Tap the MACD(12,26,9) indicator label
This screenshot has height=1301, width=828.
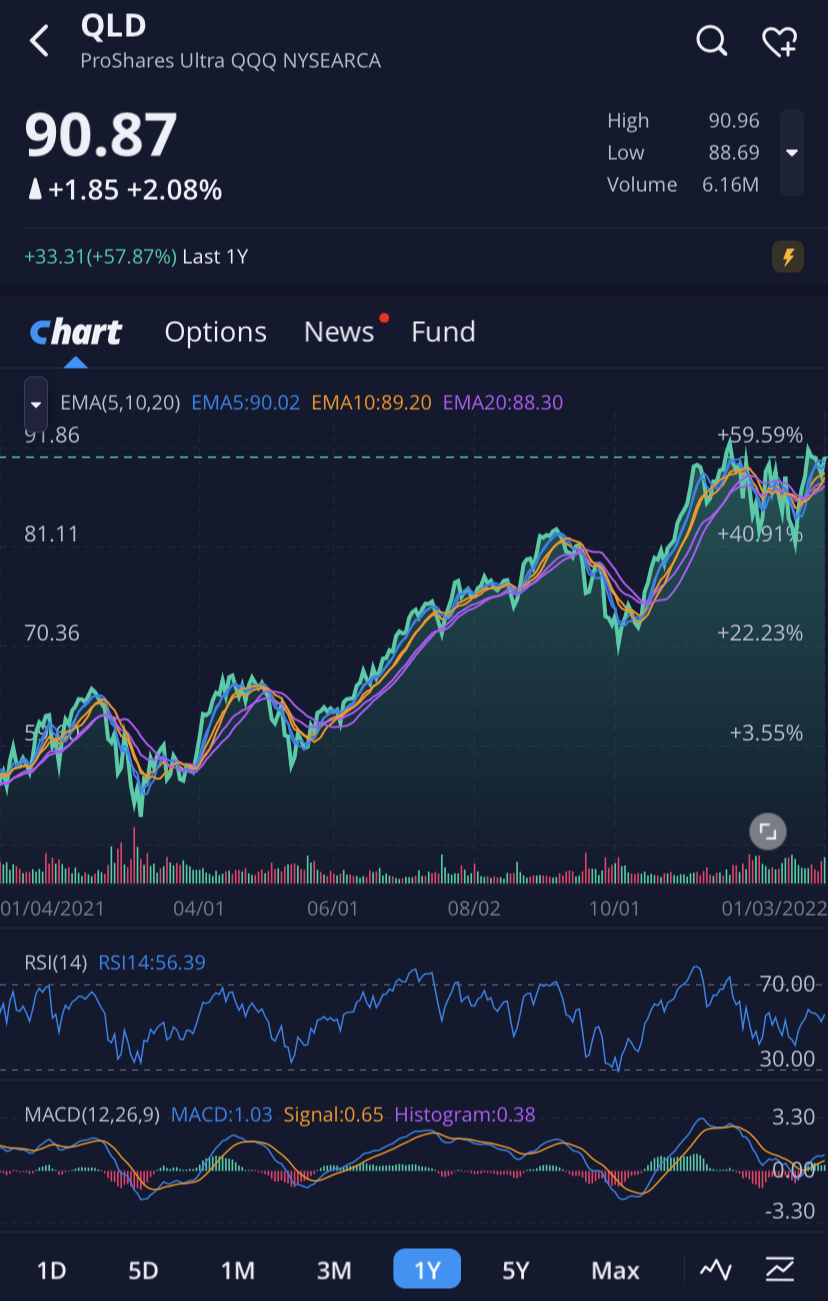(92, 1114)
